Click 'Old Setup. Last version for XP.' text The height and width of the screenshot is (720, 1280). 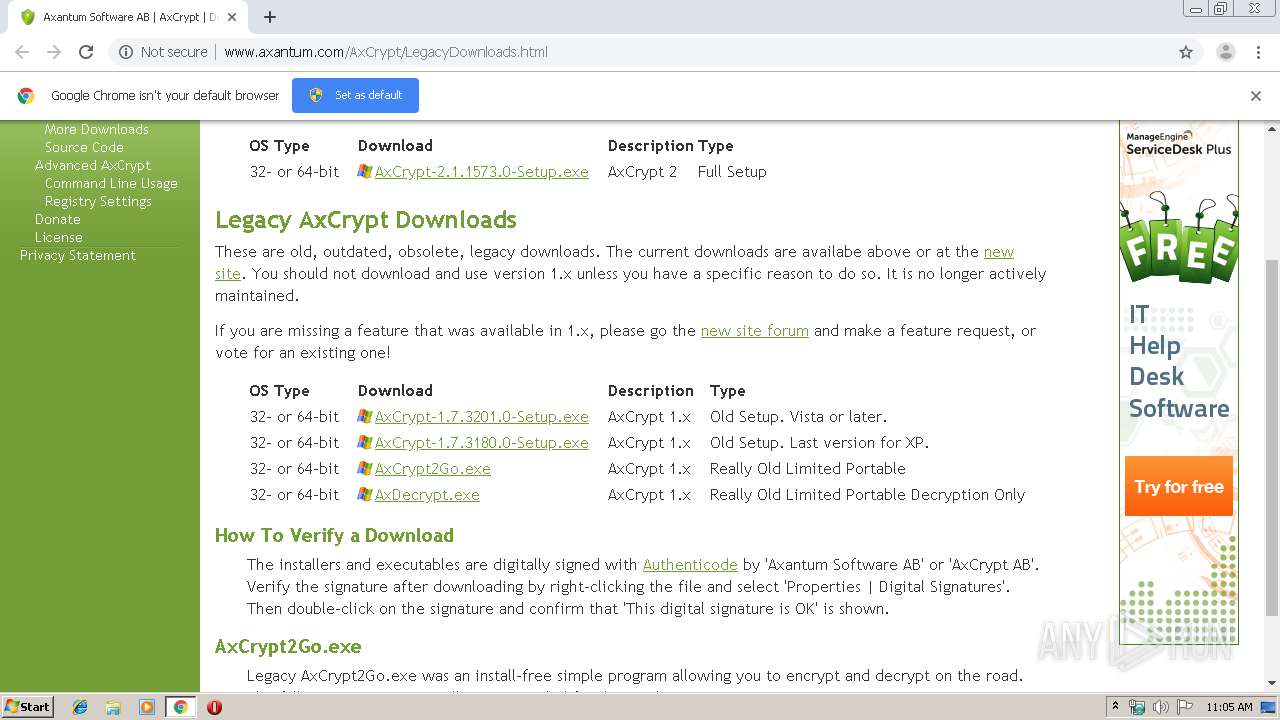(819, 443)
